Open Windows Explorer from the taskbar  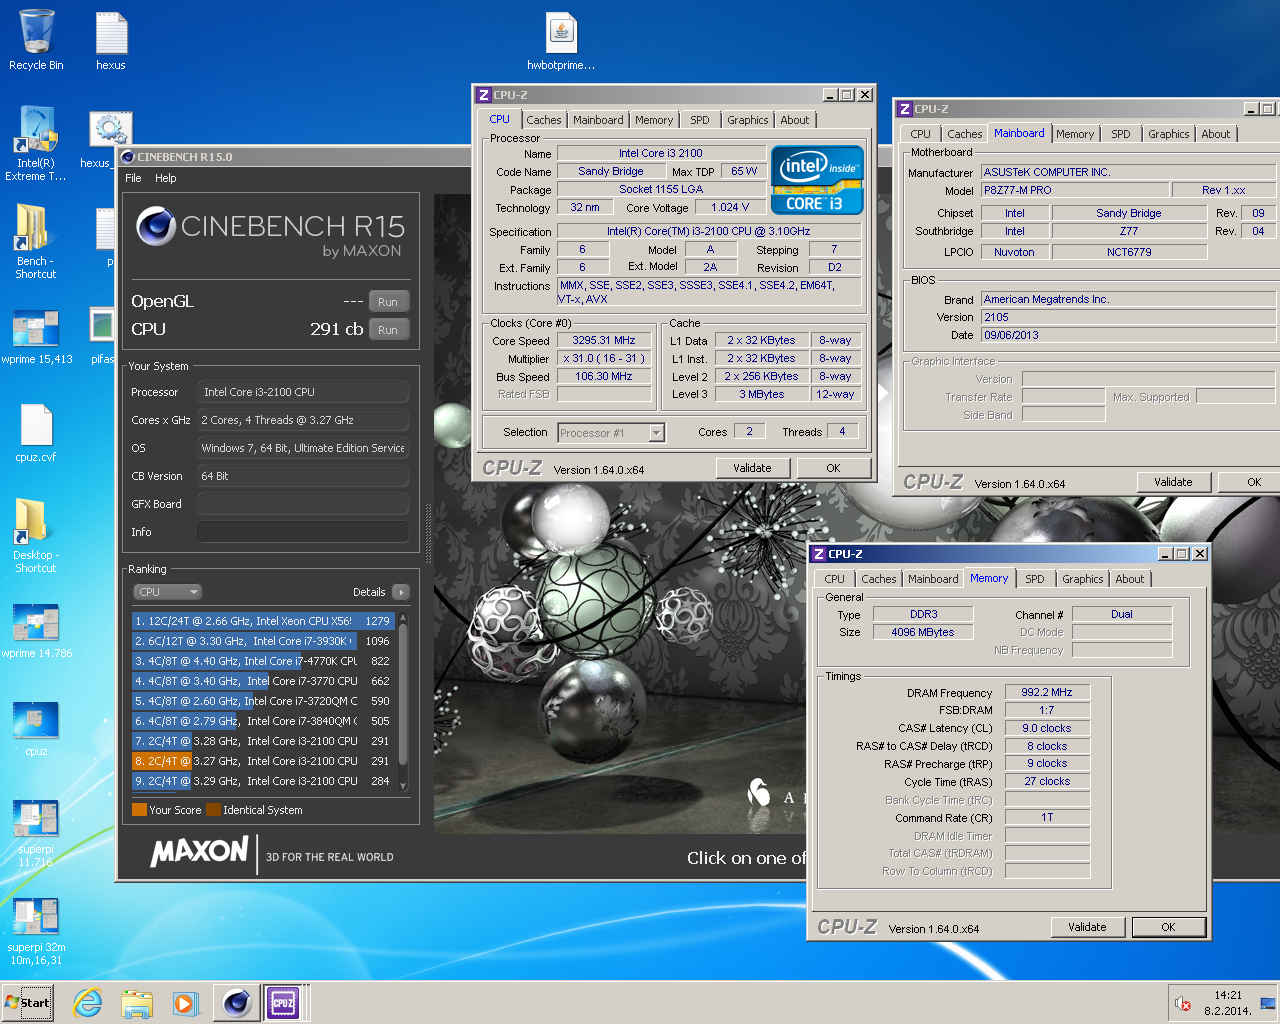point(137,1003)
